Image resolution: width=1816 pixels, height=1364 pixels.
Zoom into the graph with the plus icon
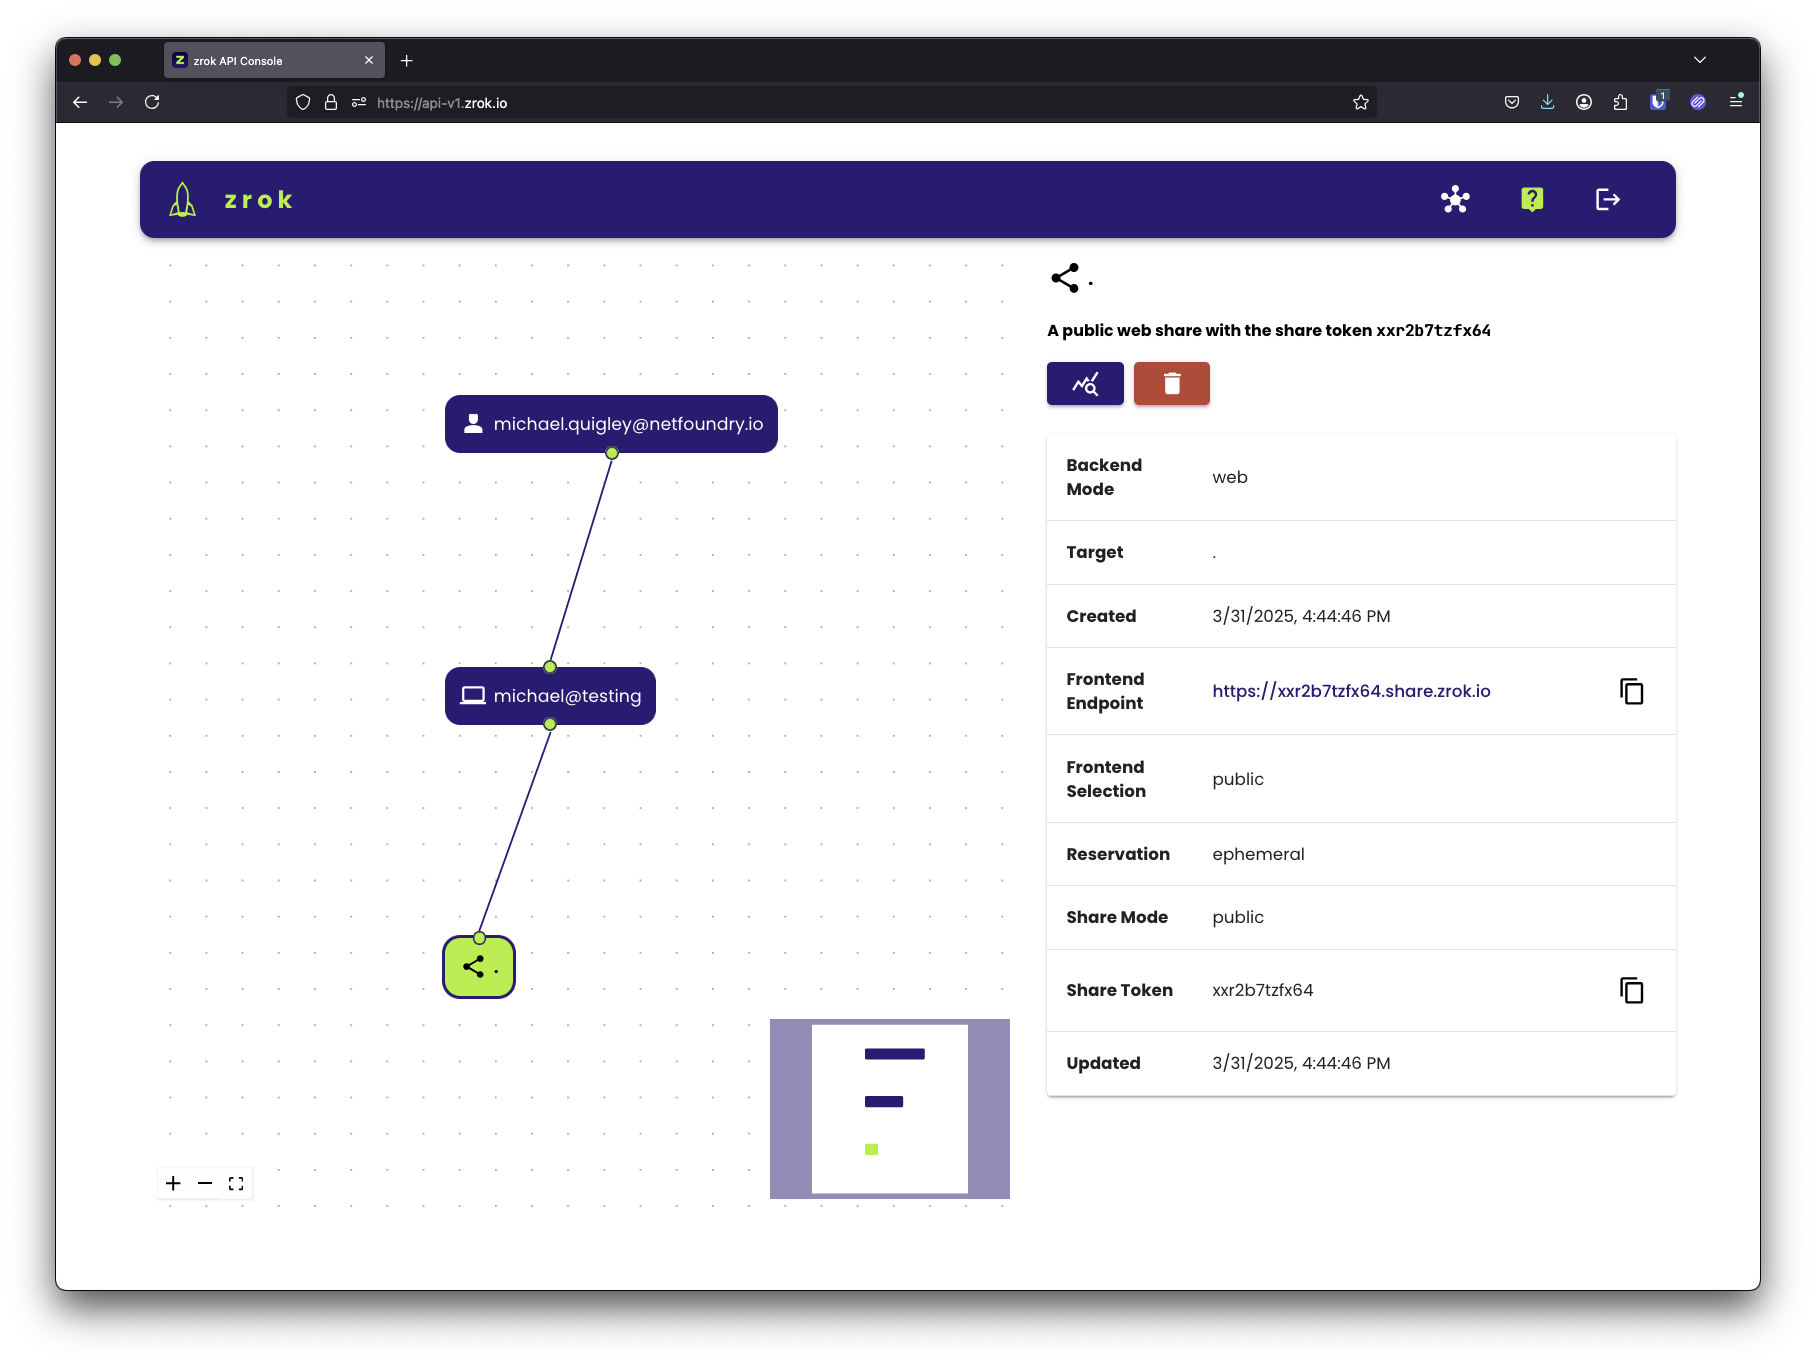pos(173,1183)
